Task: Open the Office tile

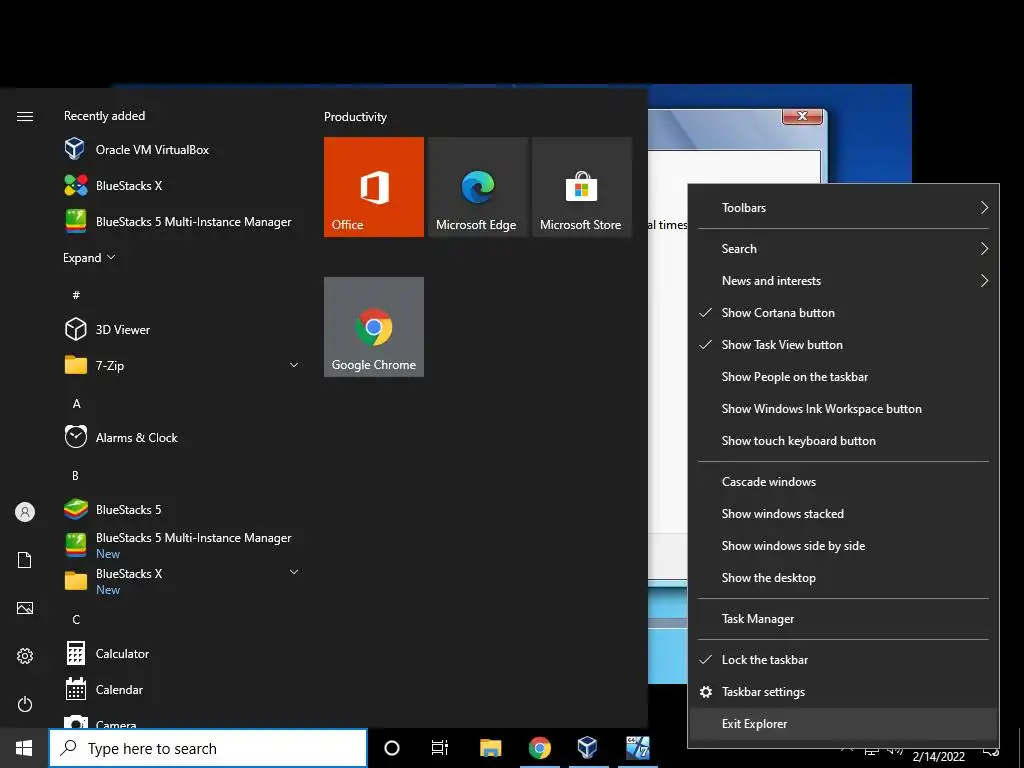Action: click(x=374, y=187)
